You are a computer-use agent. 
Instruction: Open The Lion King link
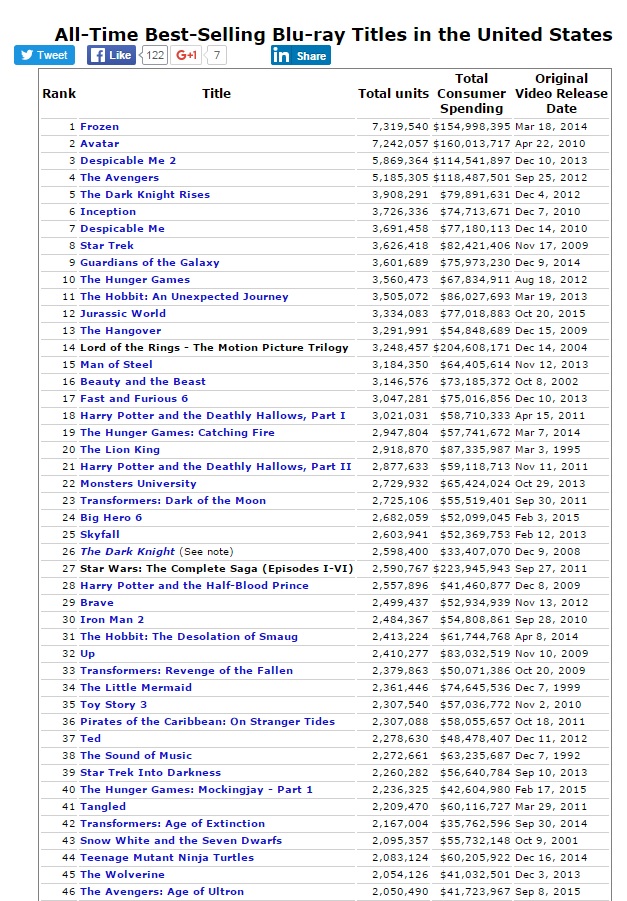[120, 449]
